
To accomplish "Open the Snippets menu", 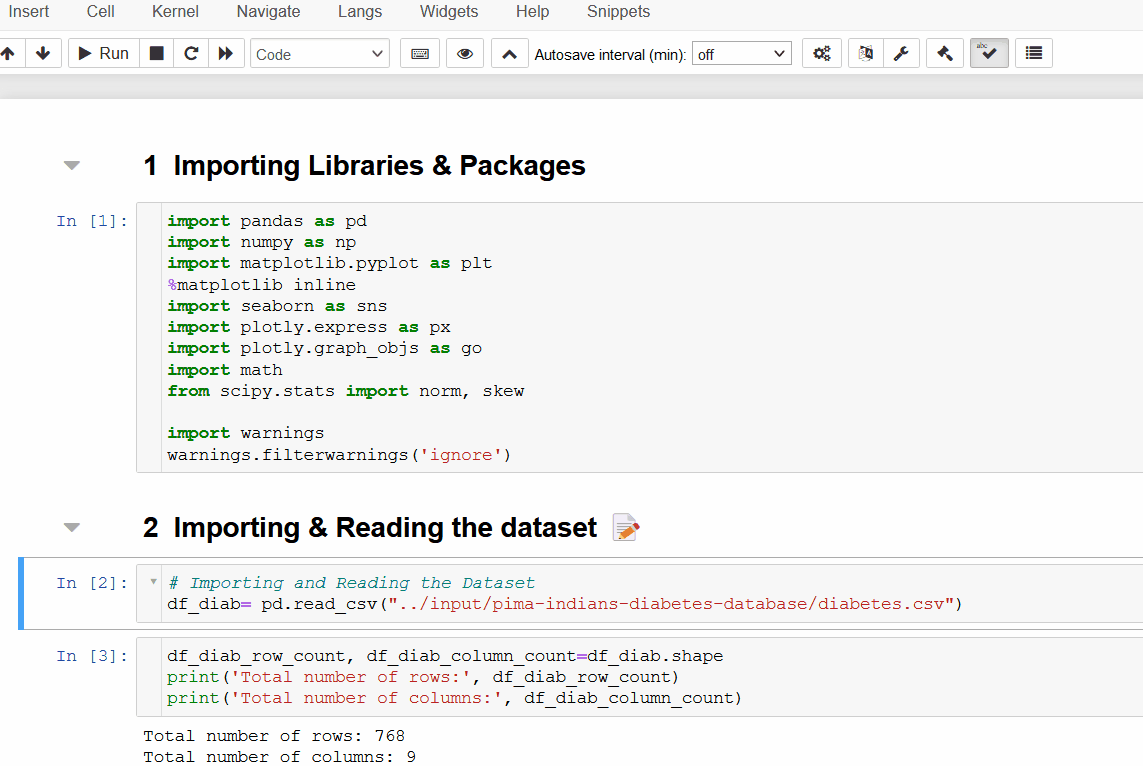I will coord(618,12).
